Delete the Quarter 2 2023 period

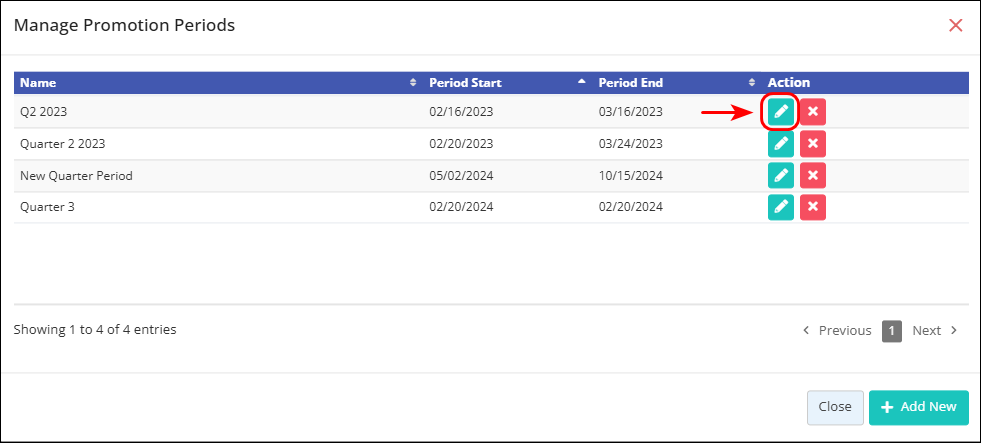[813, 144]
